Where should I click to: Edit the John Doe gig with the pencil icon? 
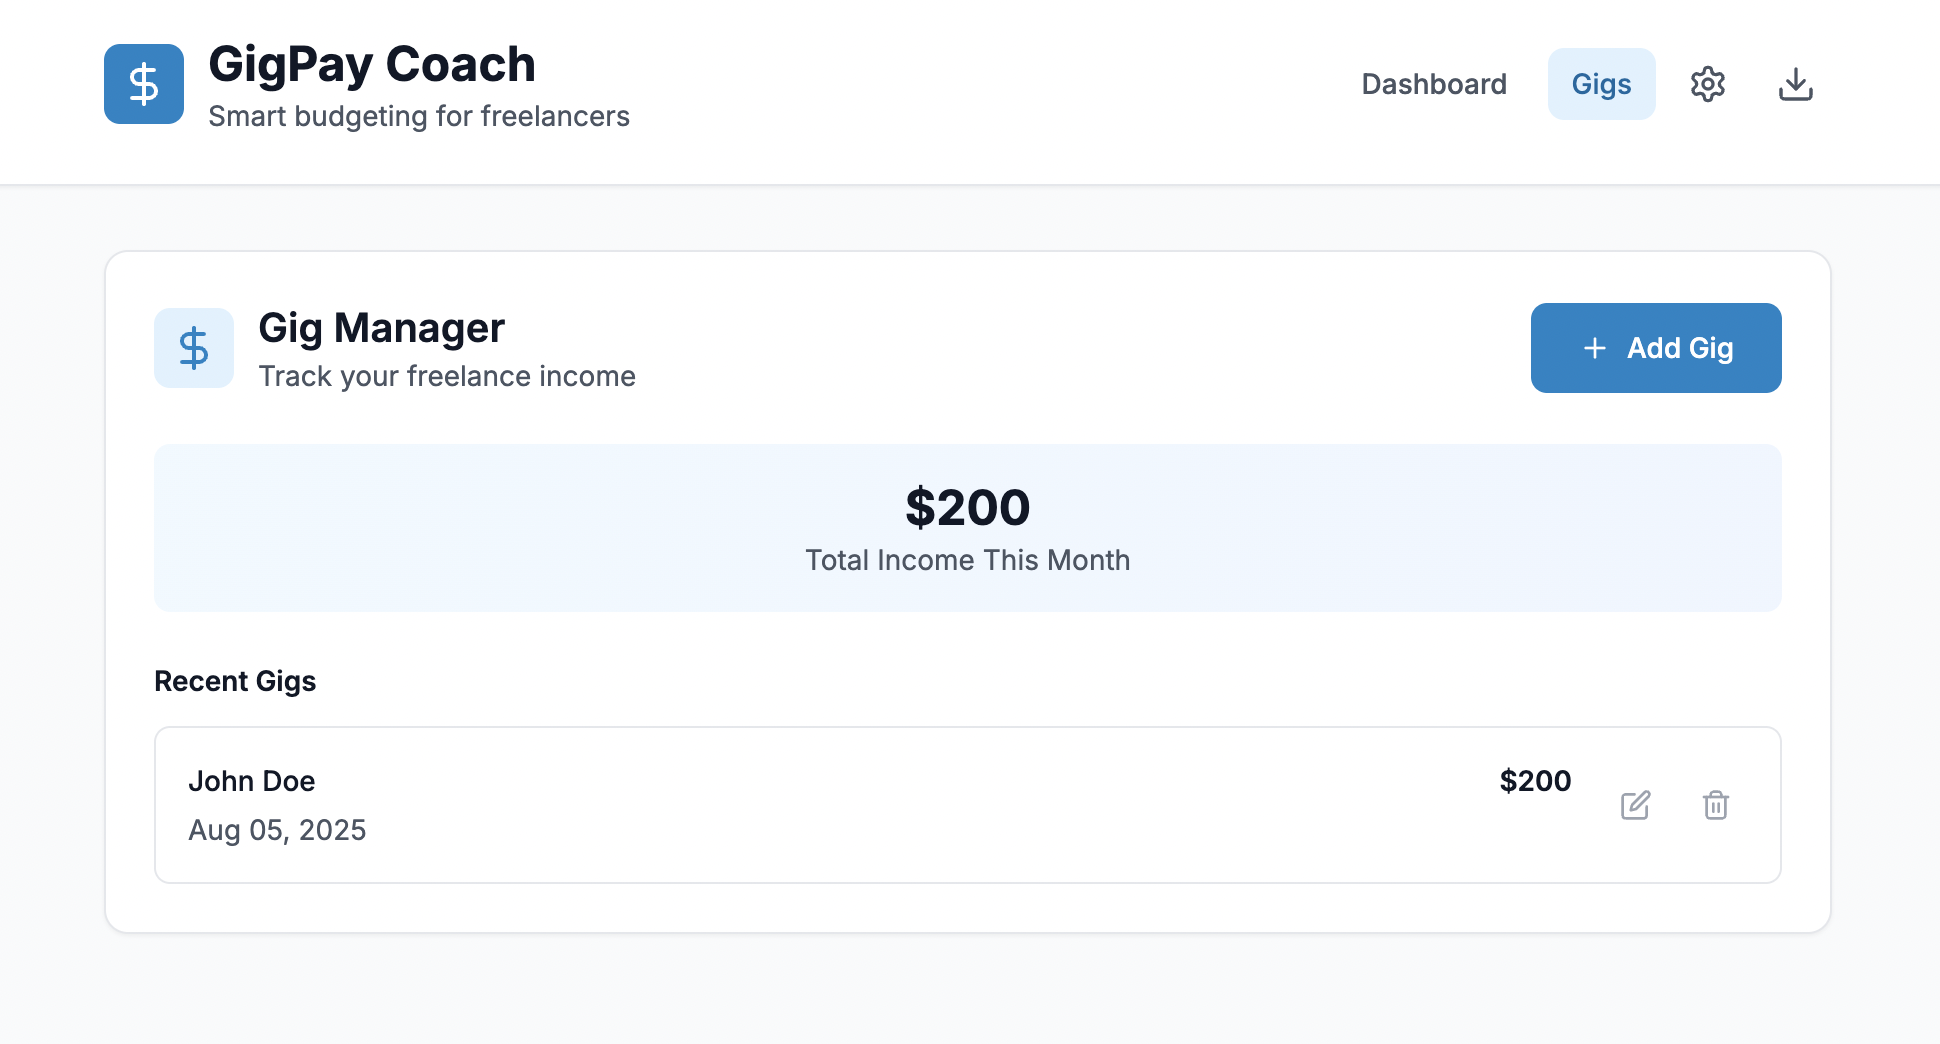point(1636,805)
